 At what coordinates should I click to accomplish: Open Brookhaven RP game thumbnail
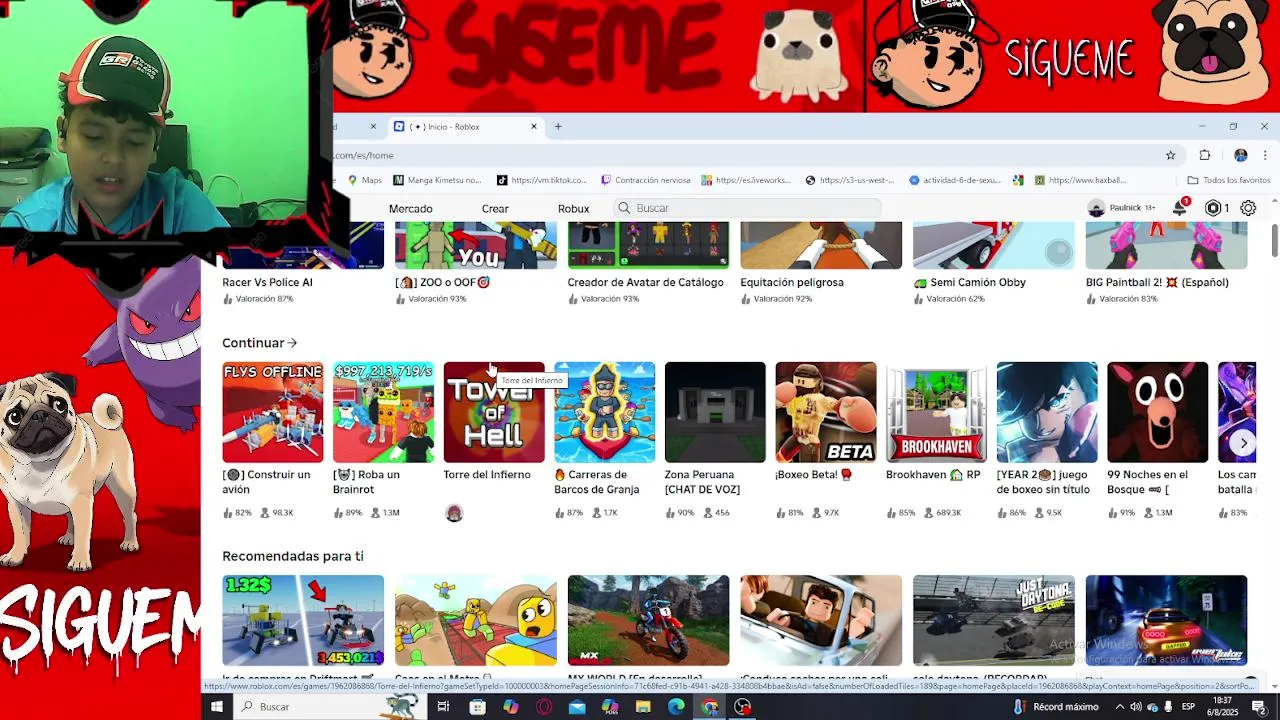pos(936,412)
